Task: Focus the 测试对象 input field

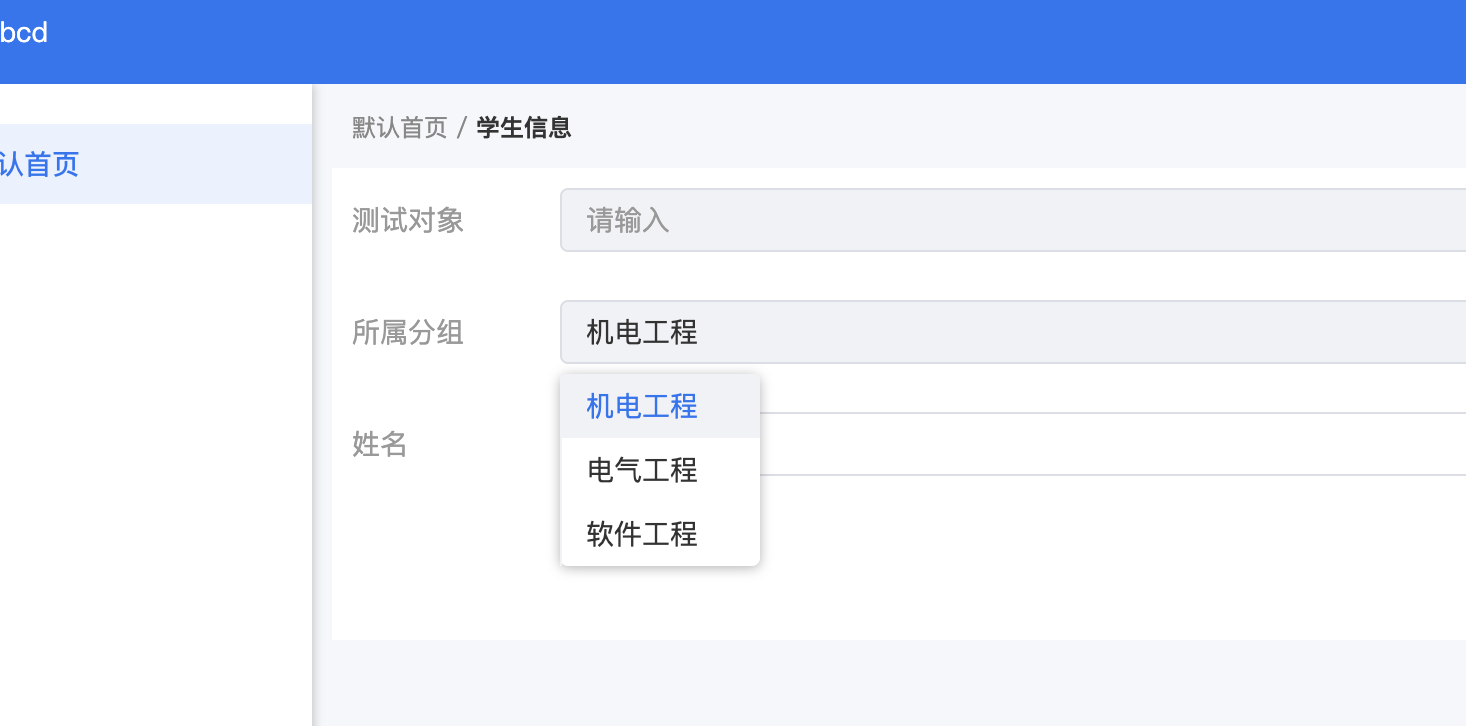Action: (1013, 220)
